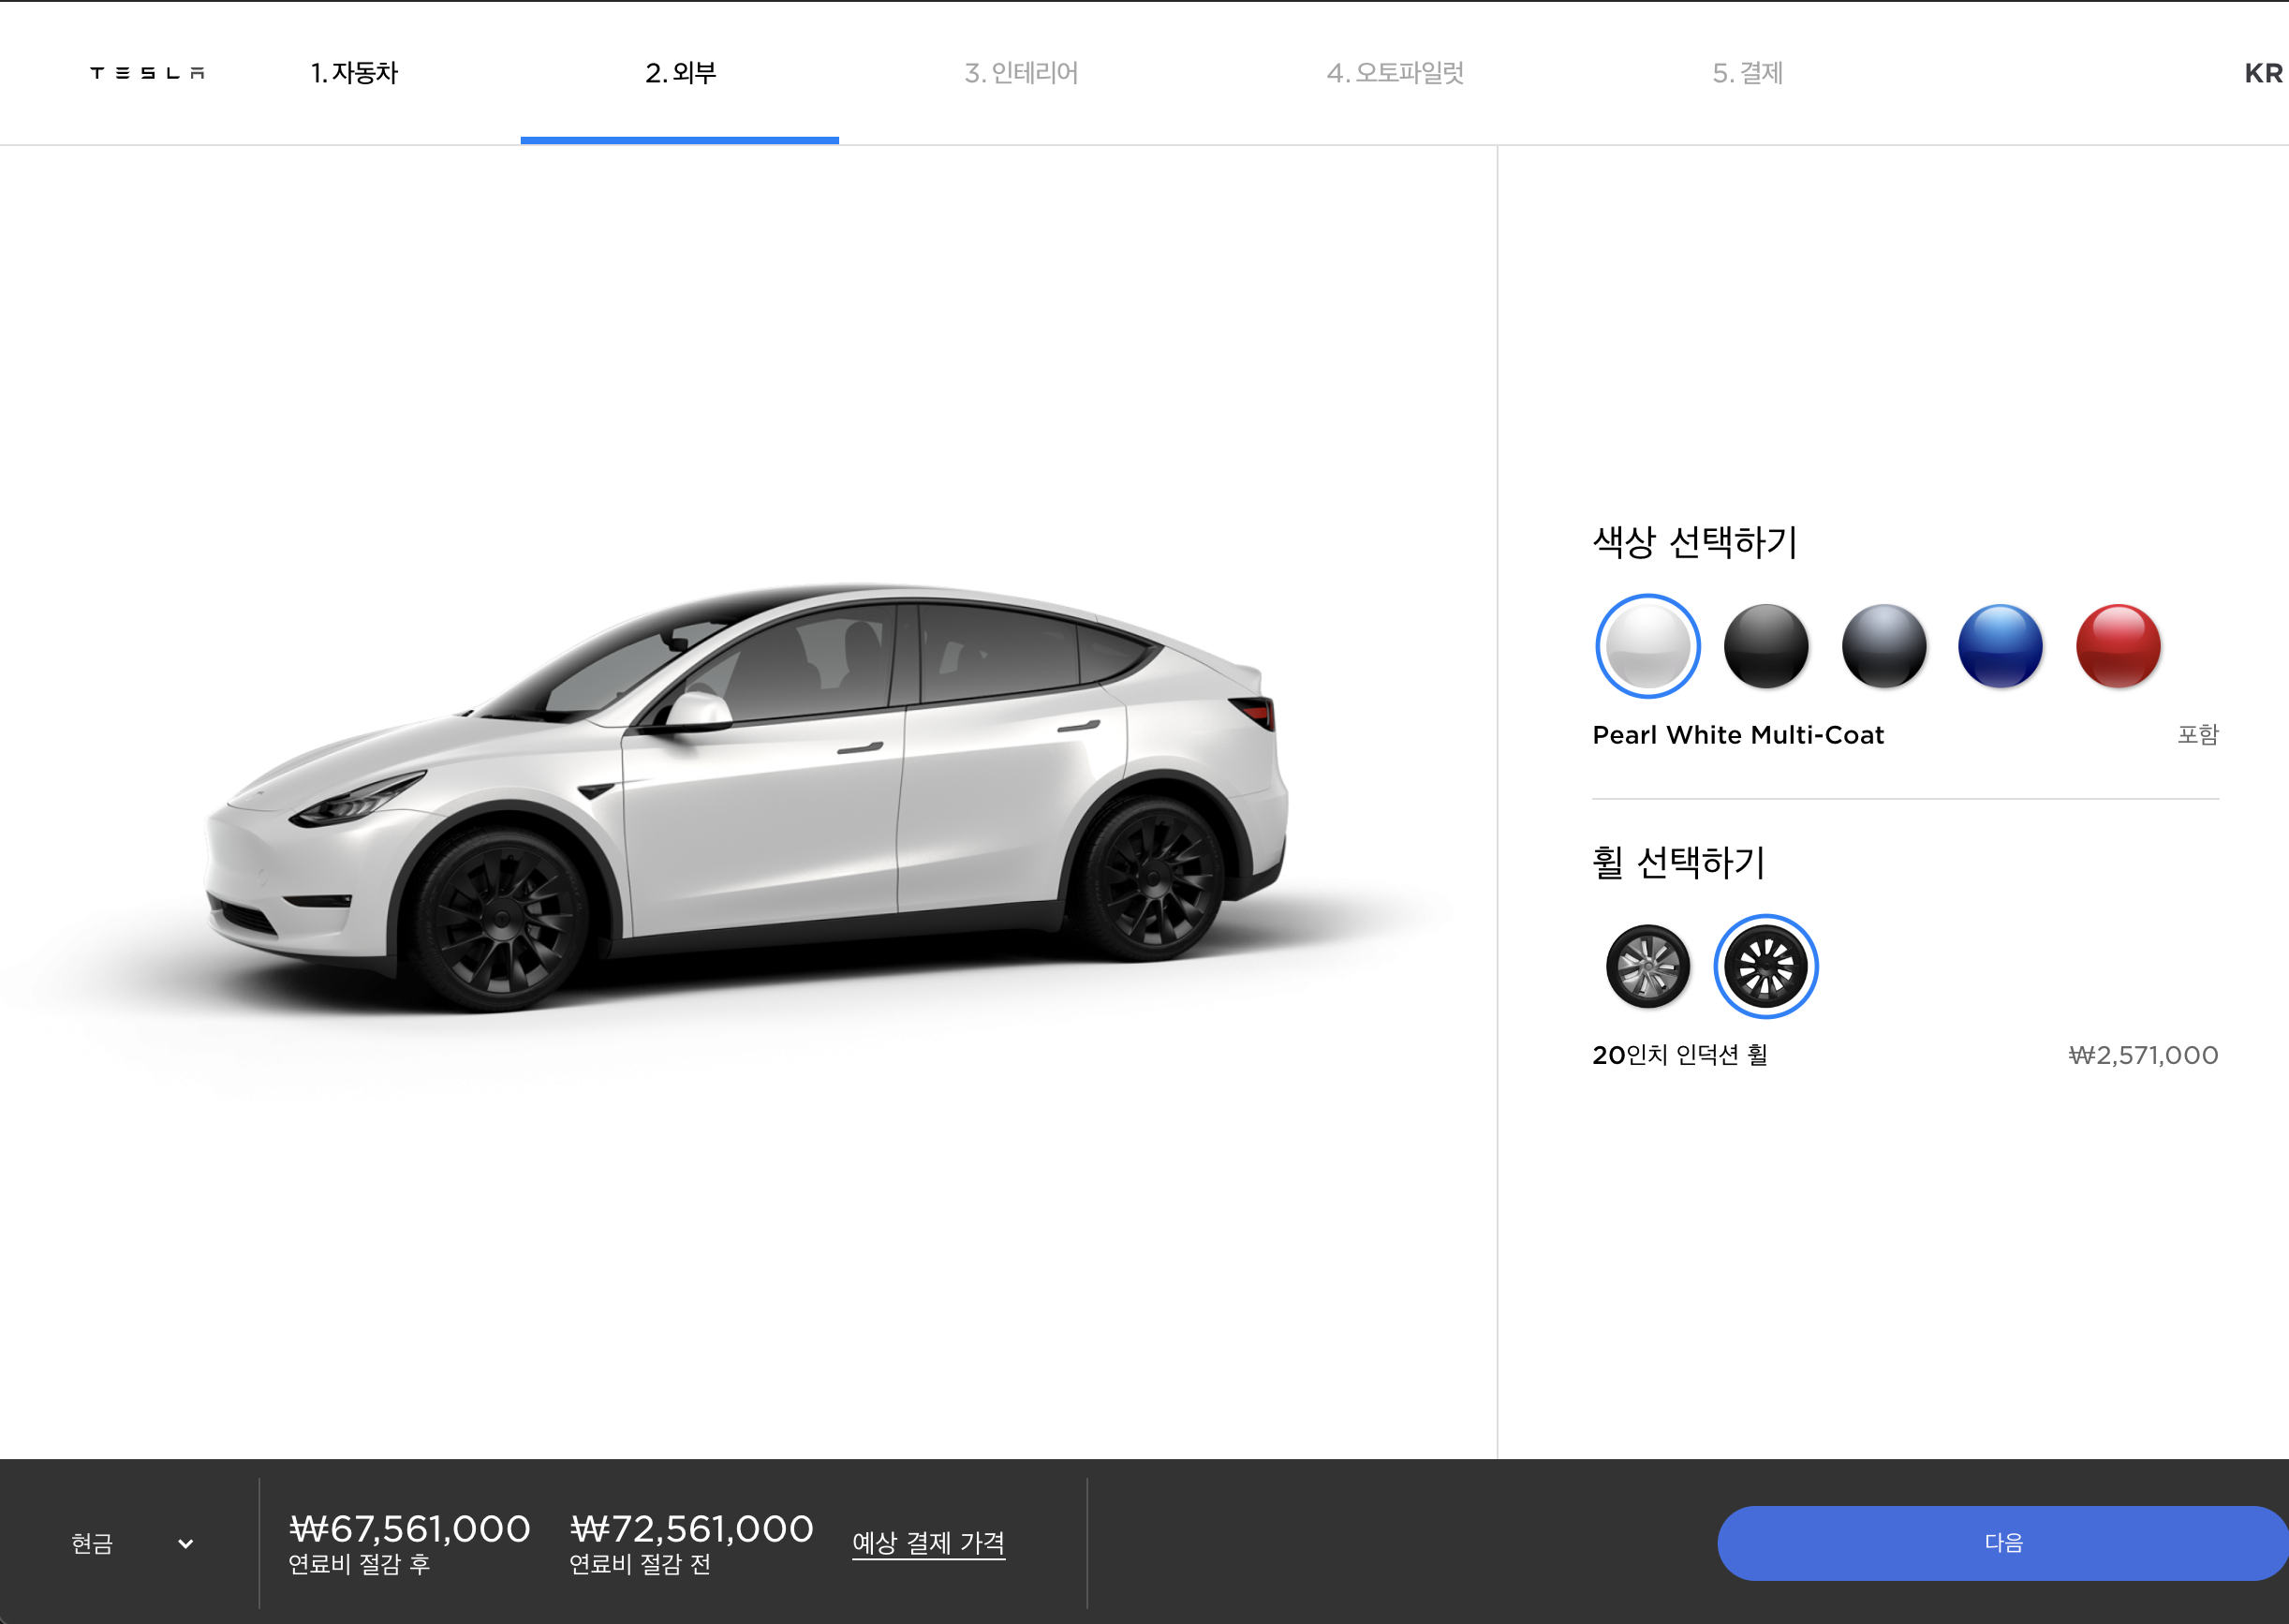Open the 예상 결제 가격 link

928,1543
